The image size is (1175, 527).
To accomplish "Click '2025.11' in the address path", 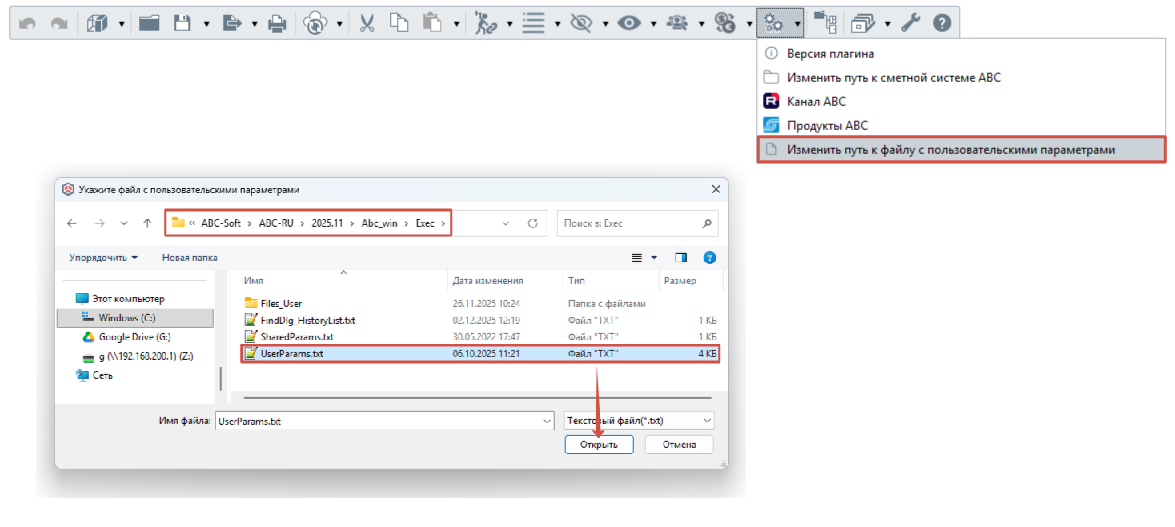I will point(327,223).
